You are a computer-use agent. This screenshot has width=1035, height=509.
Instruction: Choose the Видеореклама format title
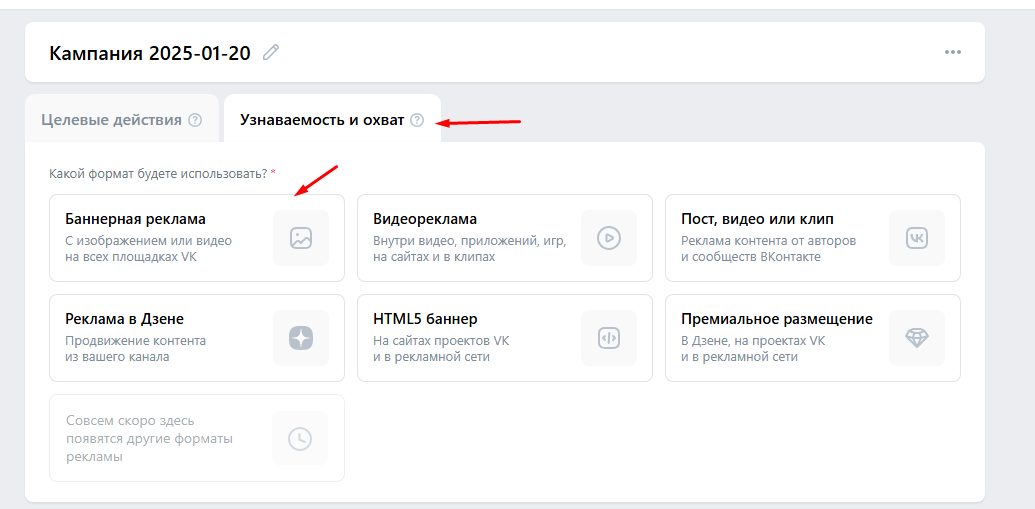point(425,219)
